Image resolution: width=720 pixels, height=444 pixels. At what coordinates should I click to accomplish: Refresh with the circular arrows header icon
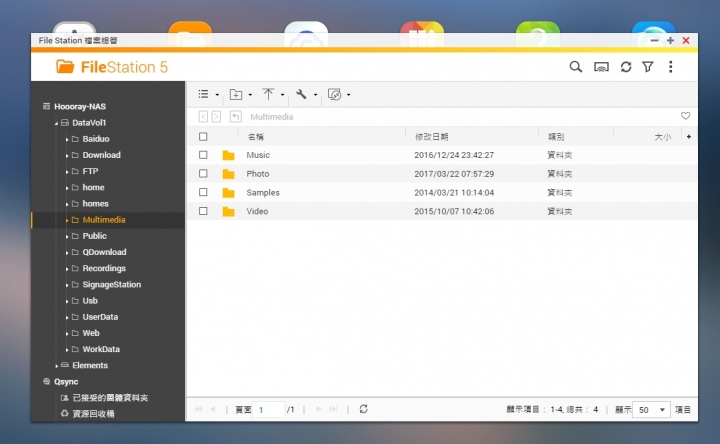click(x=625, y=67)
